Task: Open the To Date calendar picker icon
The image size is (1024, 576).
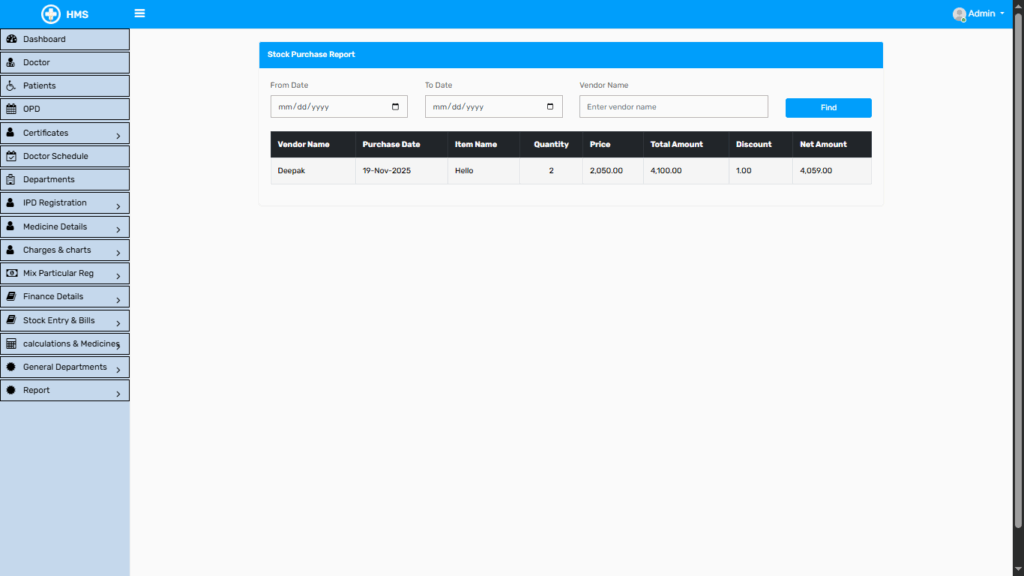Action: (550, 107)
